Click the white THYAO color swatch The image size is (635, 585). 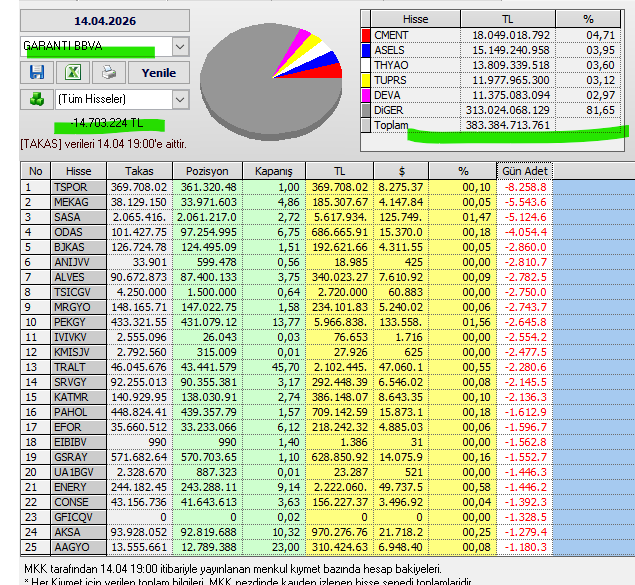[366, 65]
